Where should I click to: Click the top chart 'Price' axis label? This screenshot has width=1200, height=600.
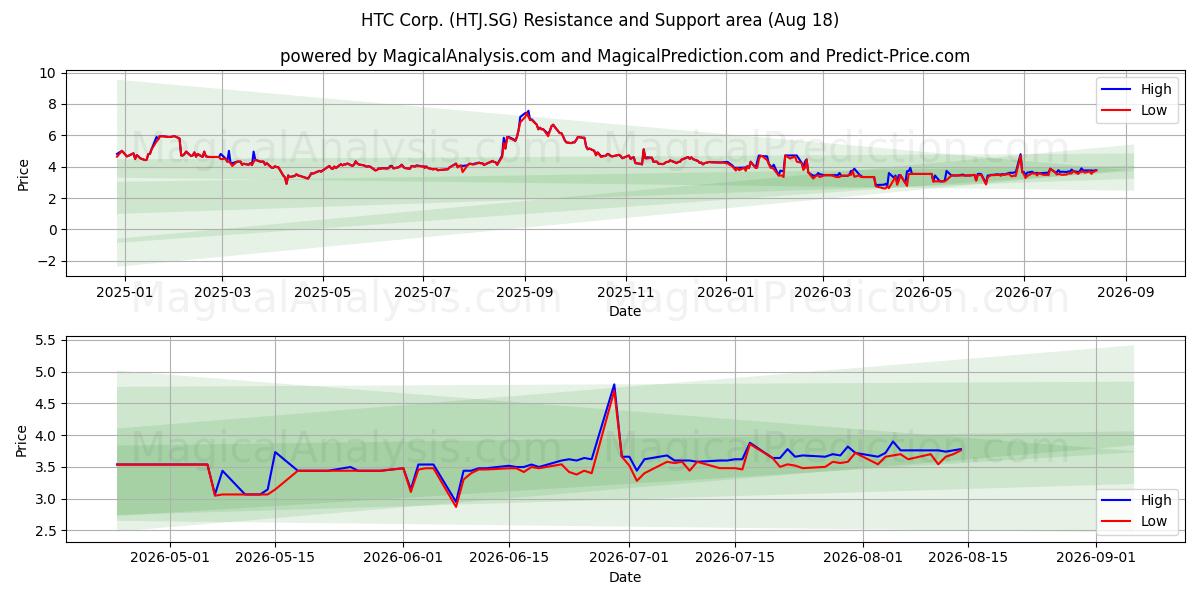tap(23, 173)
